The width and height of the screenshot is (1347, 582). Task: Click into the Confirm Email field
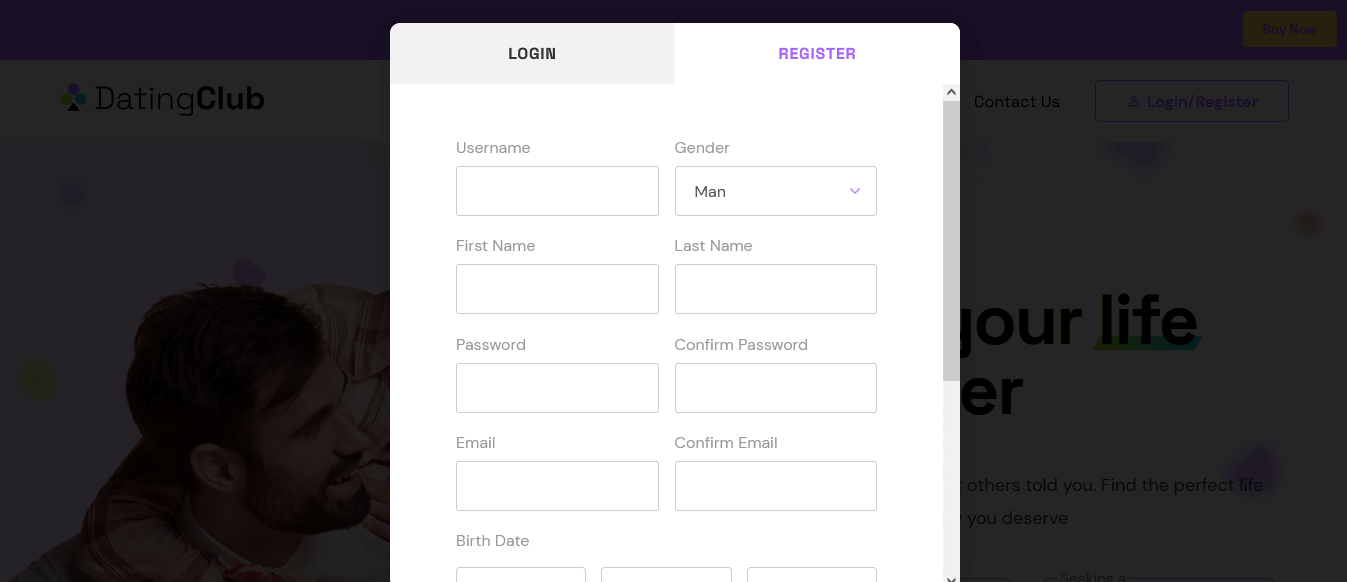776,486
